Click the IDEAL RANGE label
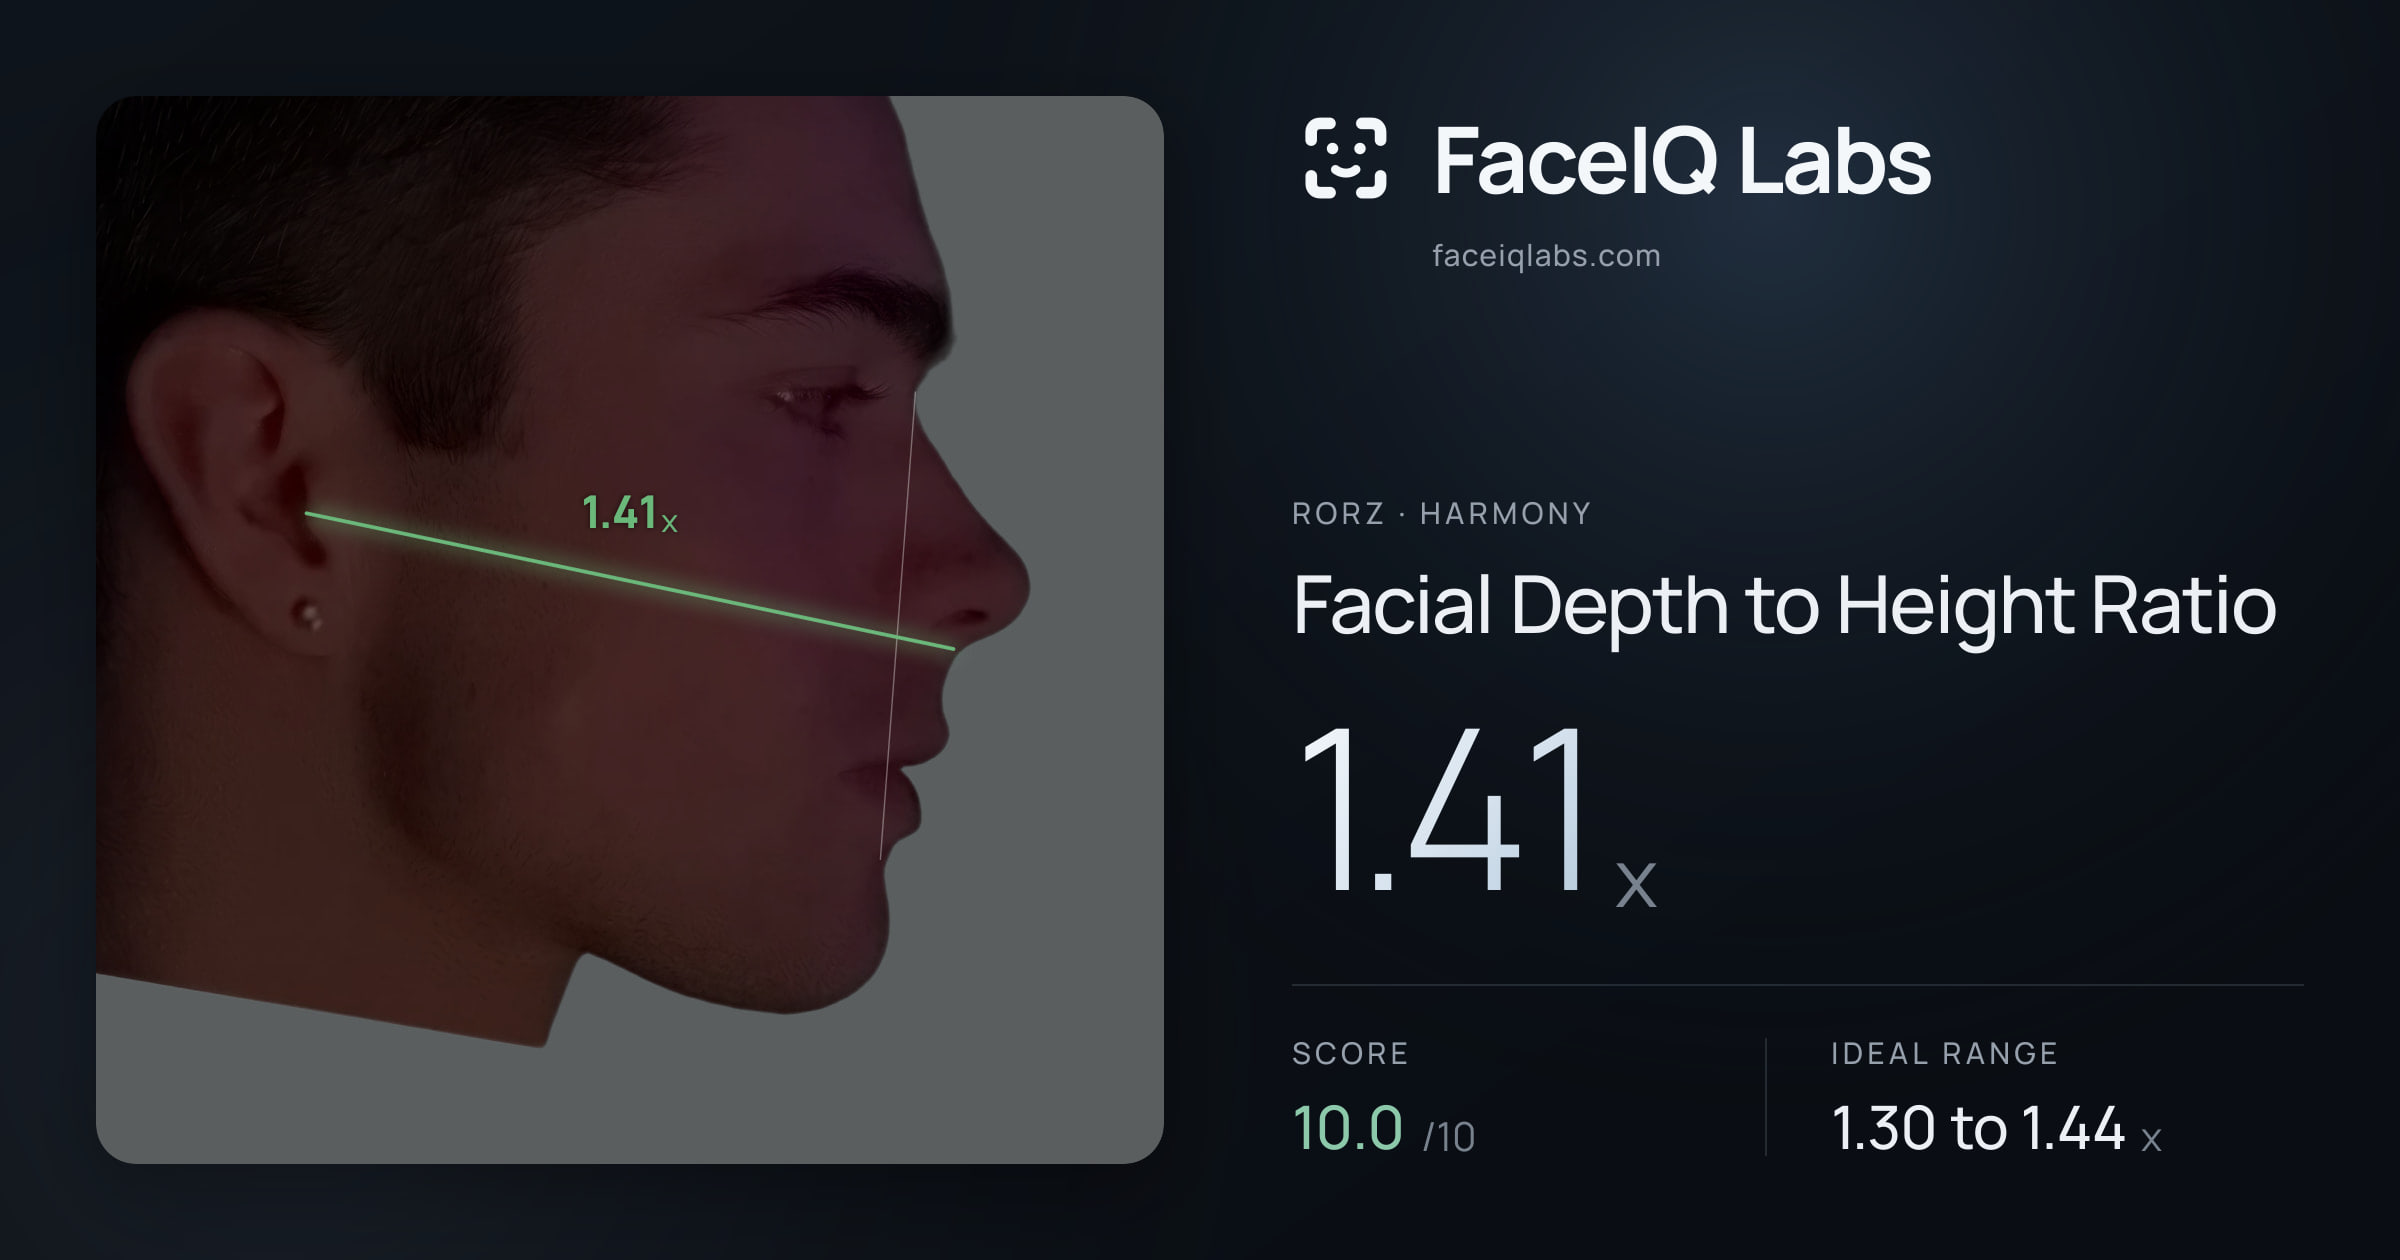This screenshot has width=2400, height=1260. tap(1944, 1053)
